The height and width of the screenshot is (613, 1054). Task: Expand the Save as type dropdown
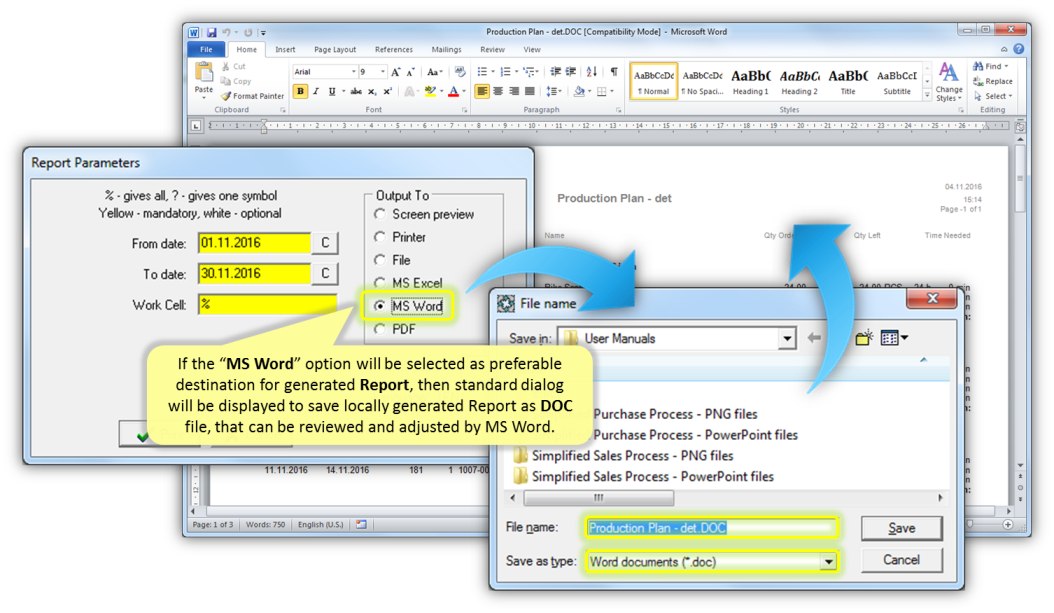tap(828, 561)
